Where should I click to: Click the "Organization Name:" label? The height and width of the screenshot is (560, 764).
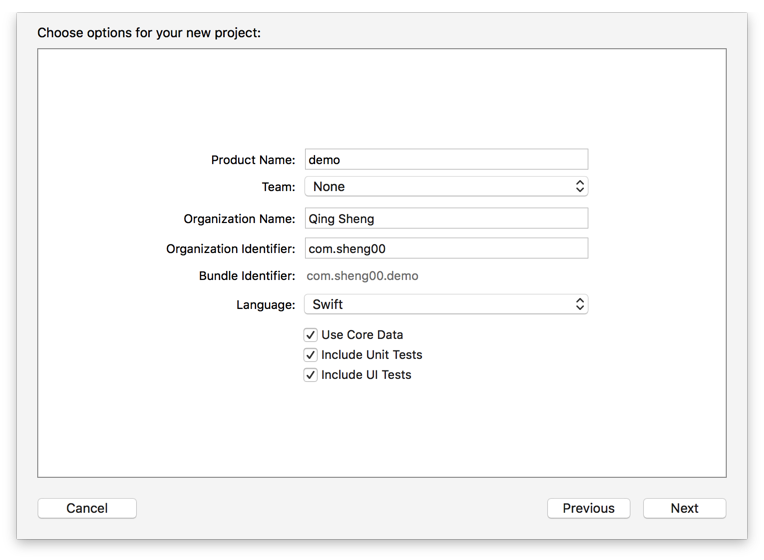pyautogui.click(x=239, y=219)
